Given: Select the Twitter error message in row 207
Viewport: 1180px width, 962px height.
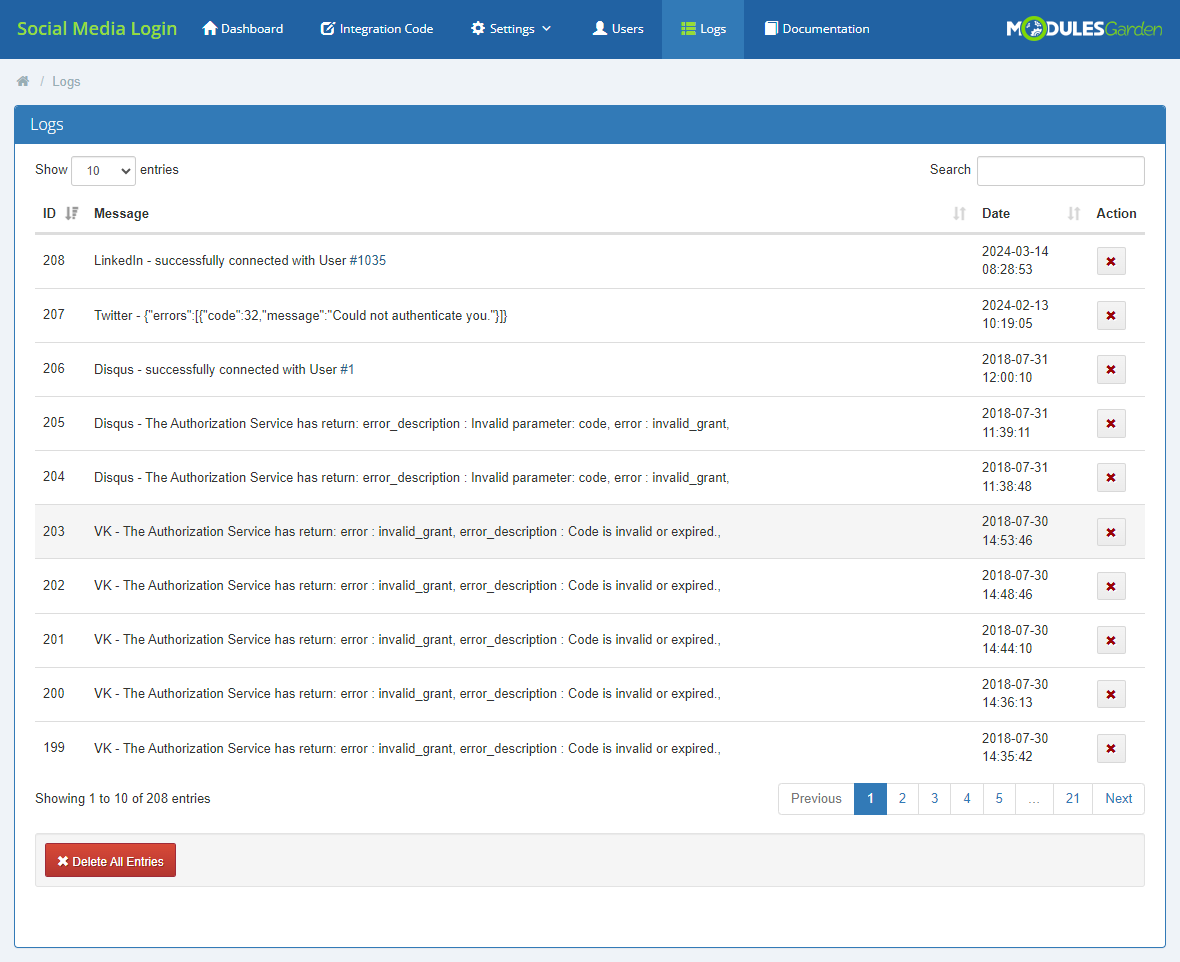Looking at the screenshot, I should point(300,315).
